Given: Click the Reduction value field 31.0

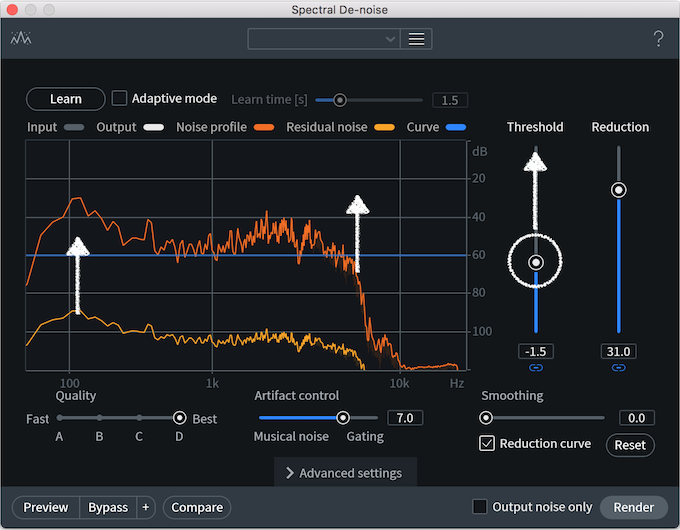Looking at the screenshot, I should click(x=618, y=351).
